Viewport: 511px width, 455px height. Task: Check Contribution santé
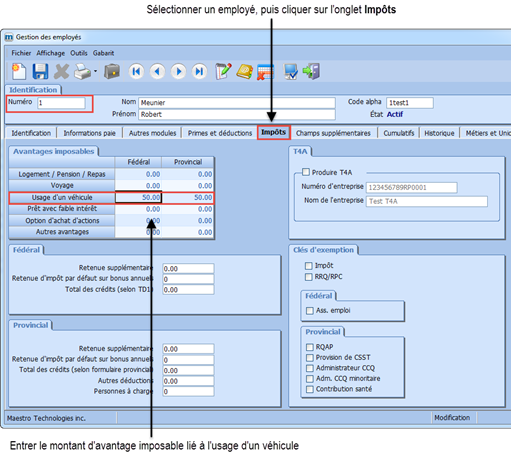pyautogui.click(x=310, y=389)
